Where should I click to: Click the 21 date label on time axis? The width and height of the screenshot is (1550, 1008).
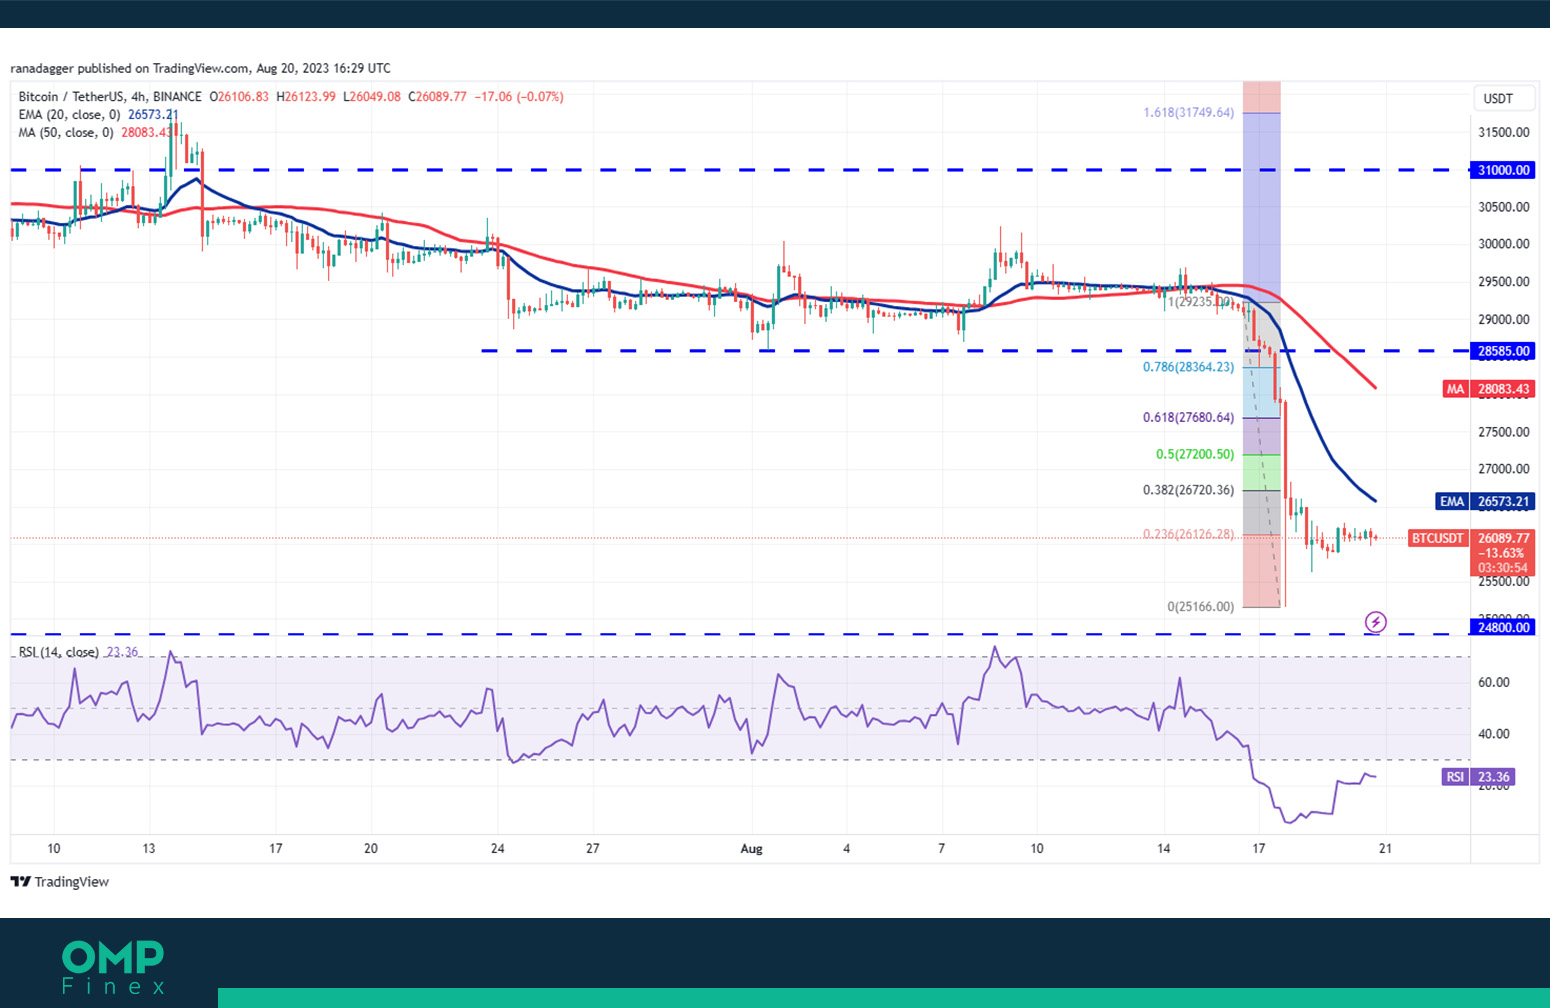pos(1385,849)
